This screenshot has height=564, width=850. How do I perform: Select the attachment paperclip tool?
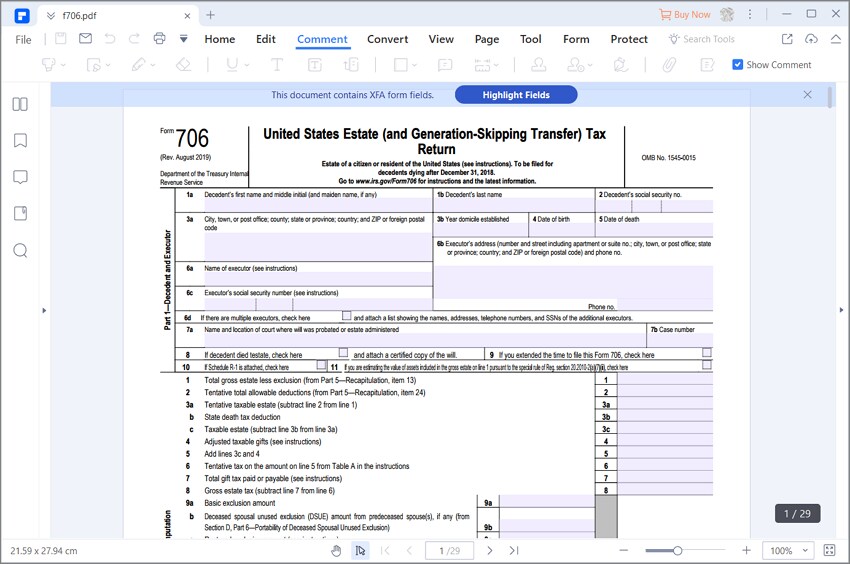coord(669,65)
